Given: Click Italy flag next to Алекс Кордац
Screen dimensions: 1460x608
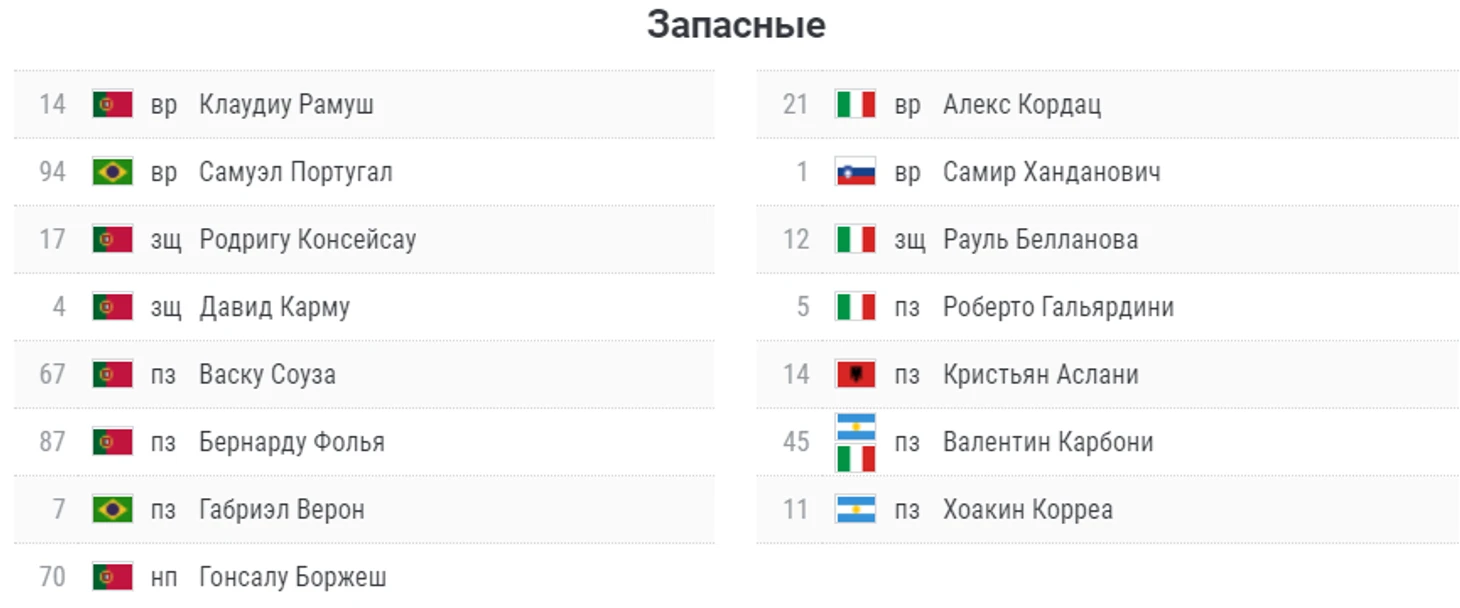Looking at the screenshot, I should (855, 104).
